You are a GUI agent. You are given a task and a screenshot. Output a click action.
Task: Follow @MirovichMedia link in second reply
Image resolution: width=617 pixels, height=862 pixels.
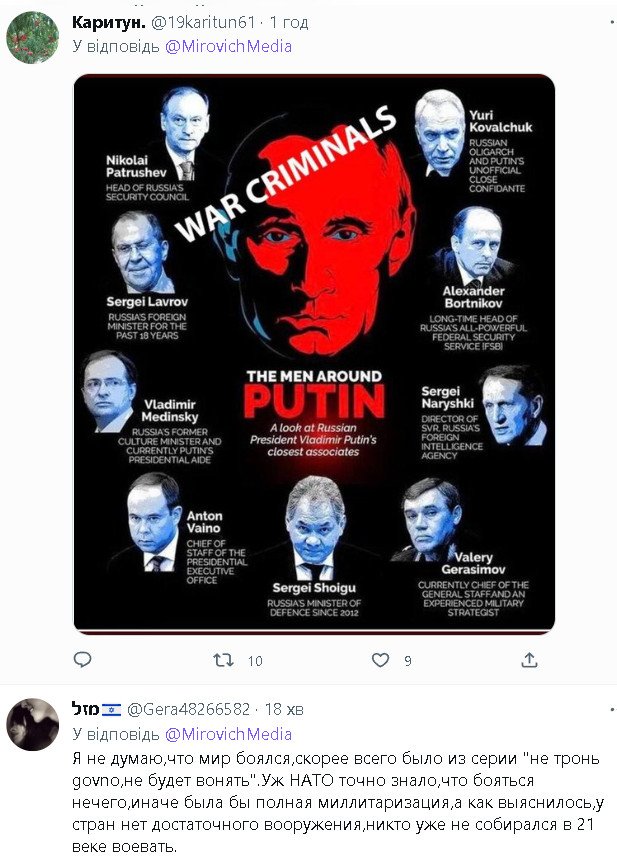click(x=228, y=734)
